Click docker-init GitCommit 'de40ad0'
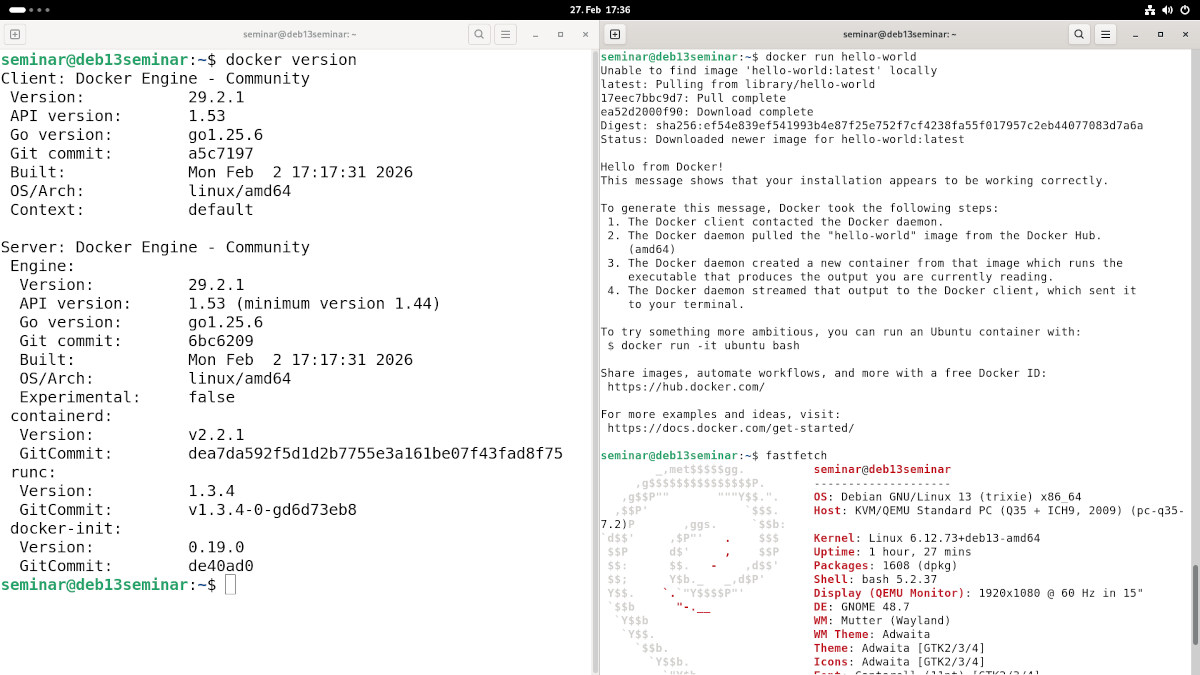This screenshot has height=675, width=1200. (x=221, y=566)
